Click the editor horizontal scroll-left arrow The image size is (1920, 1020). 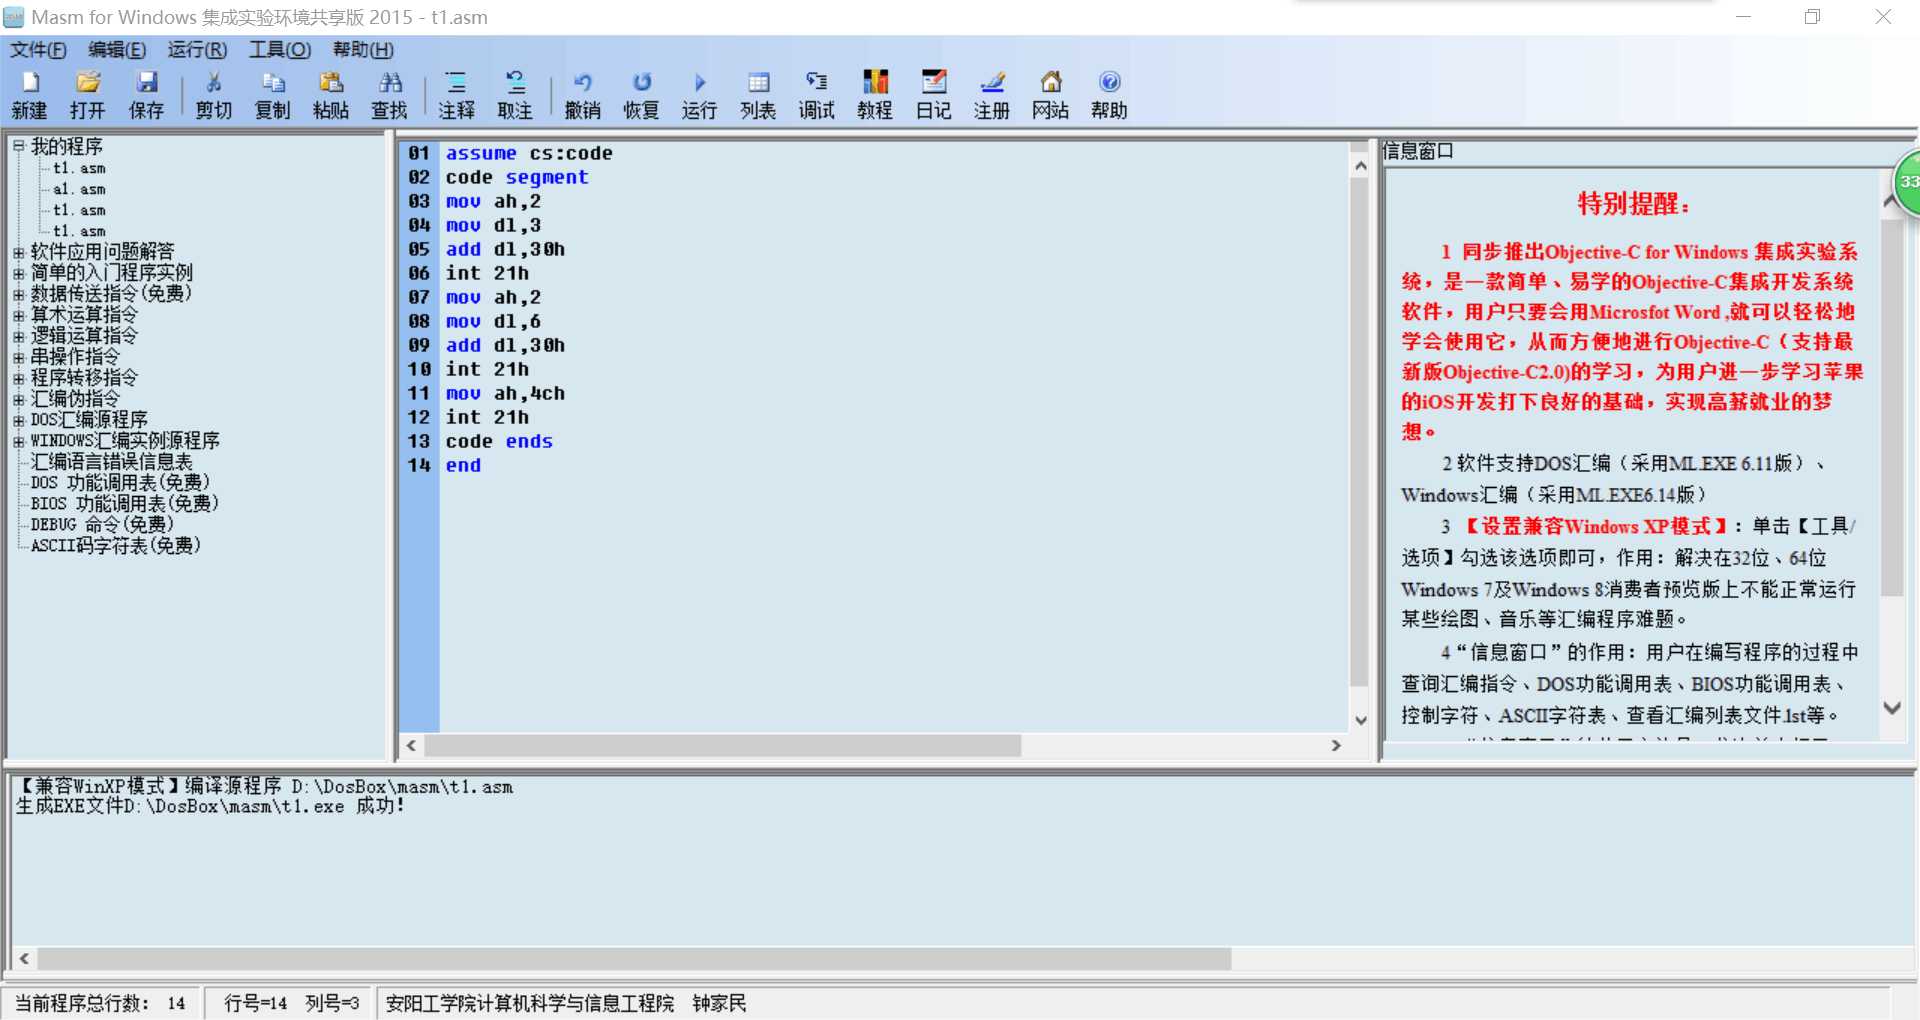[411, 746]
